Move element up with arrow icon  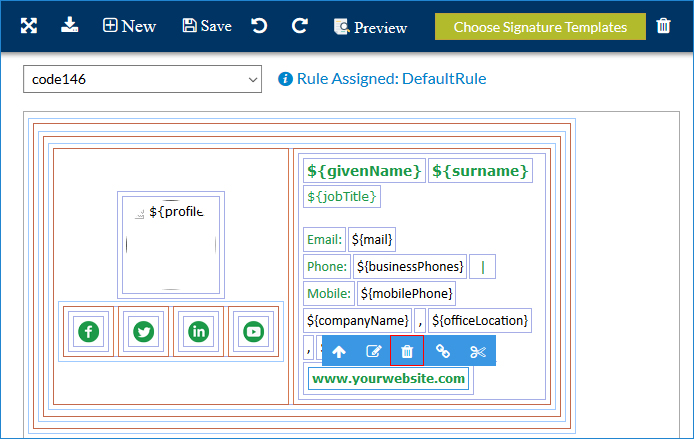point(339,351)
